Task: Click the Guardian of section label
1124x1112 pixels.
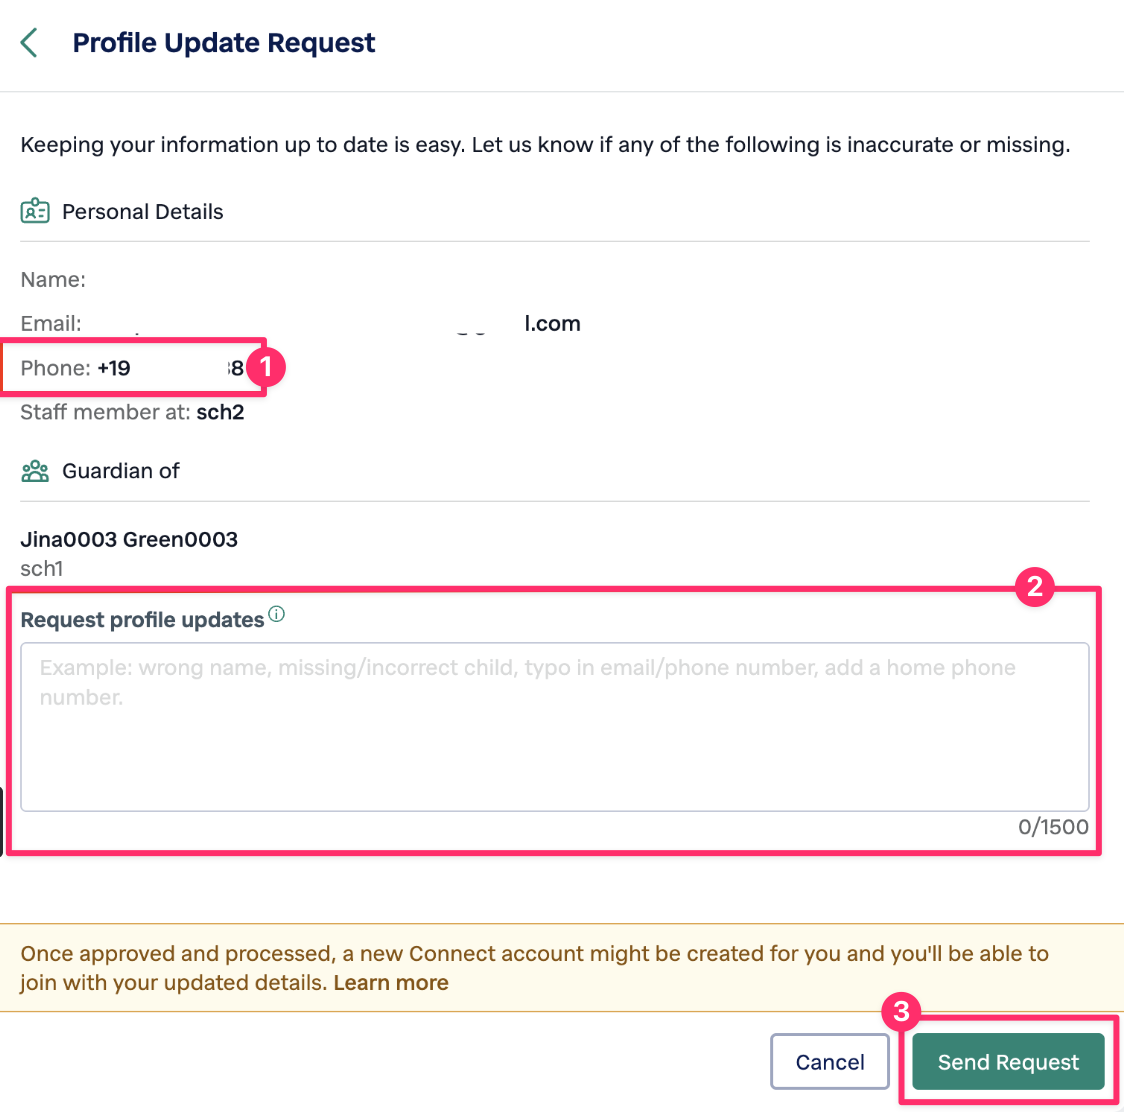Action: tap(120, 471)
